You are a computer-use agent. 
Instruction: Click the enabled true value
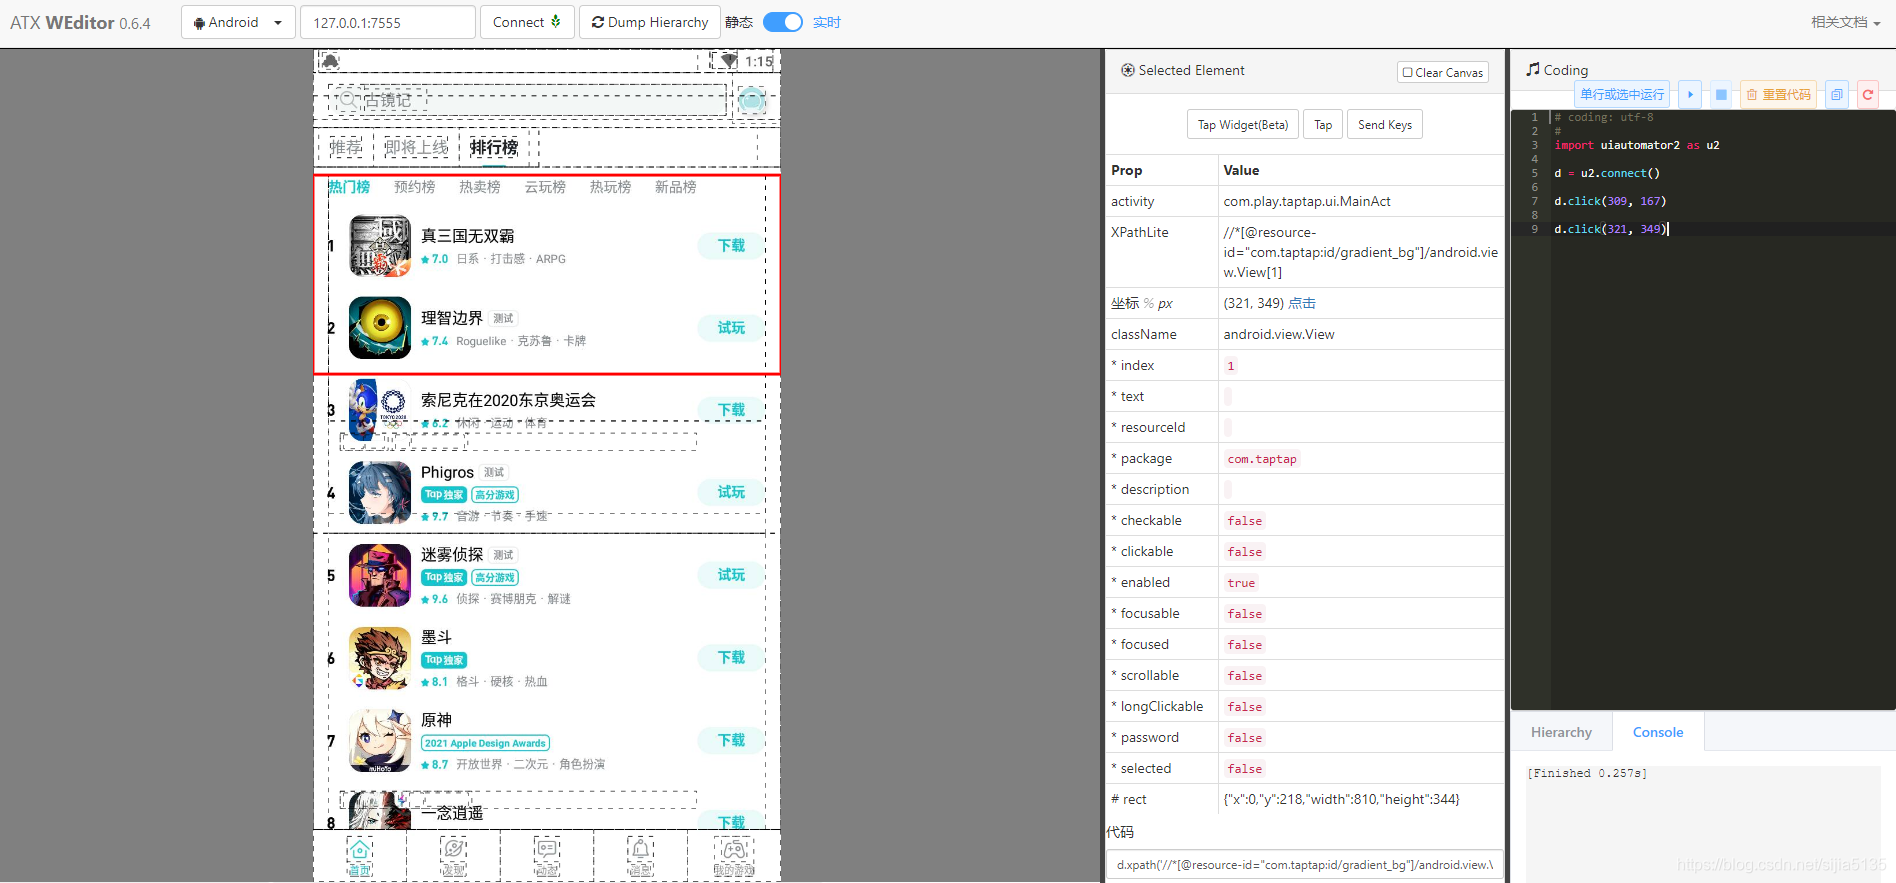[x=1241, y=583]
